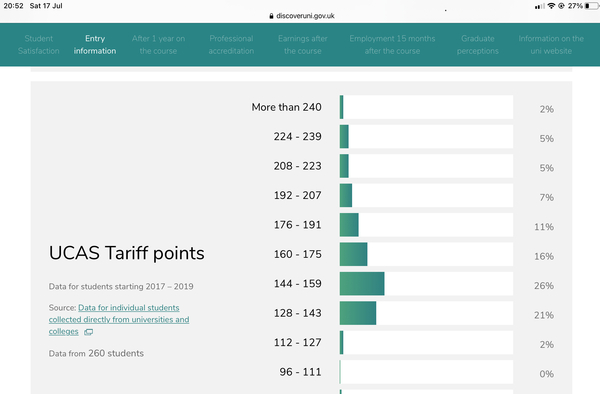
Task: Tap the padlock icon in address bar
Action: pos(271,16)
